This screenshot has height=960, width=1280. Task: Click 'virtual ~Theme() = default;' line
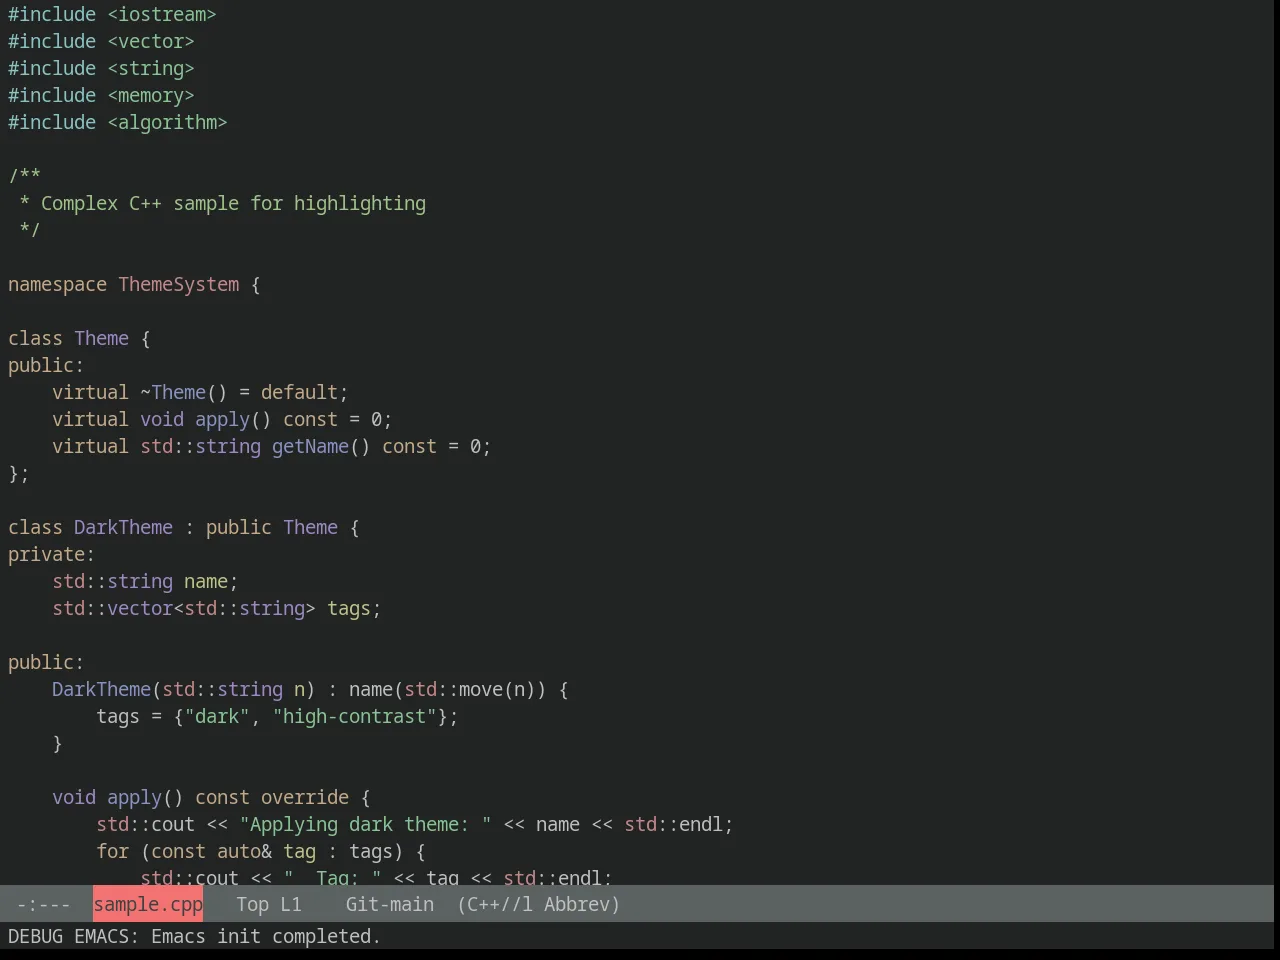pos(200,392)
